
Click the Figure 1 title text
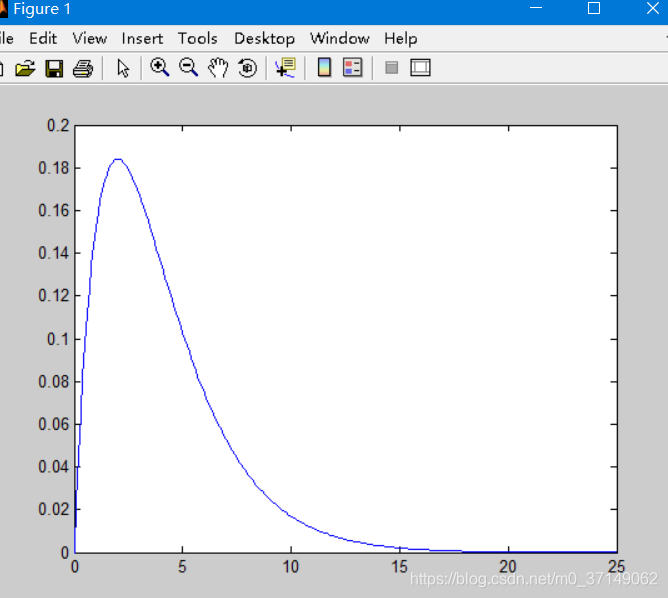pos(42,9)
